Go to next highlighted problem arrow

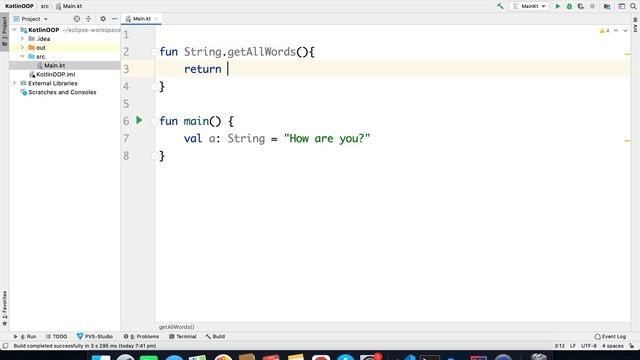coord(625,31)
